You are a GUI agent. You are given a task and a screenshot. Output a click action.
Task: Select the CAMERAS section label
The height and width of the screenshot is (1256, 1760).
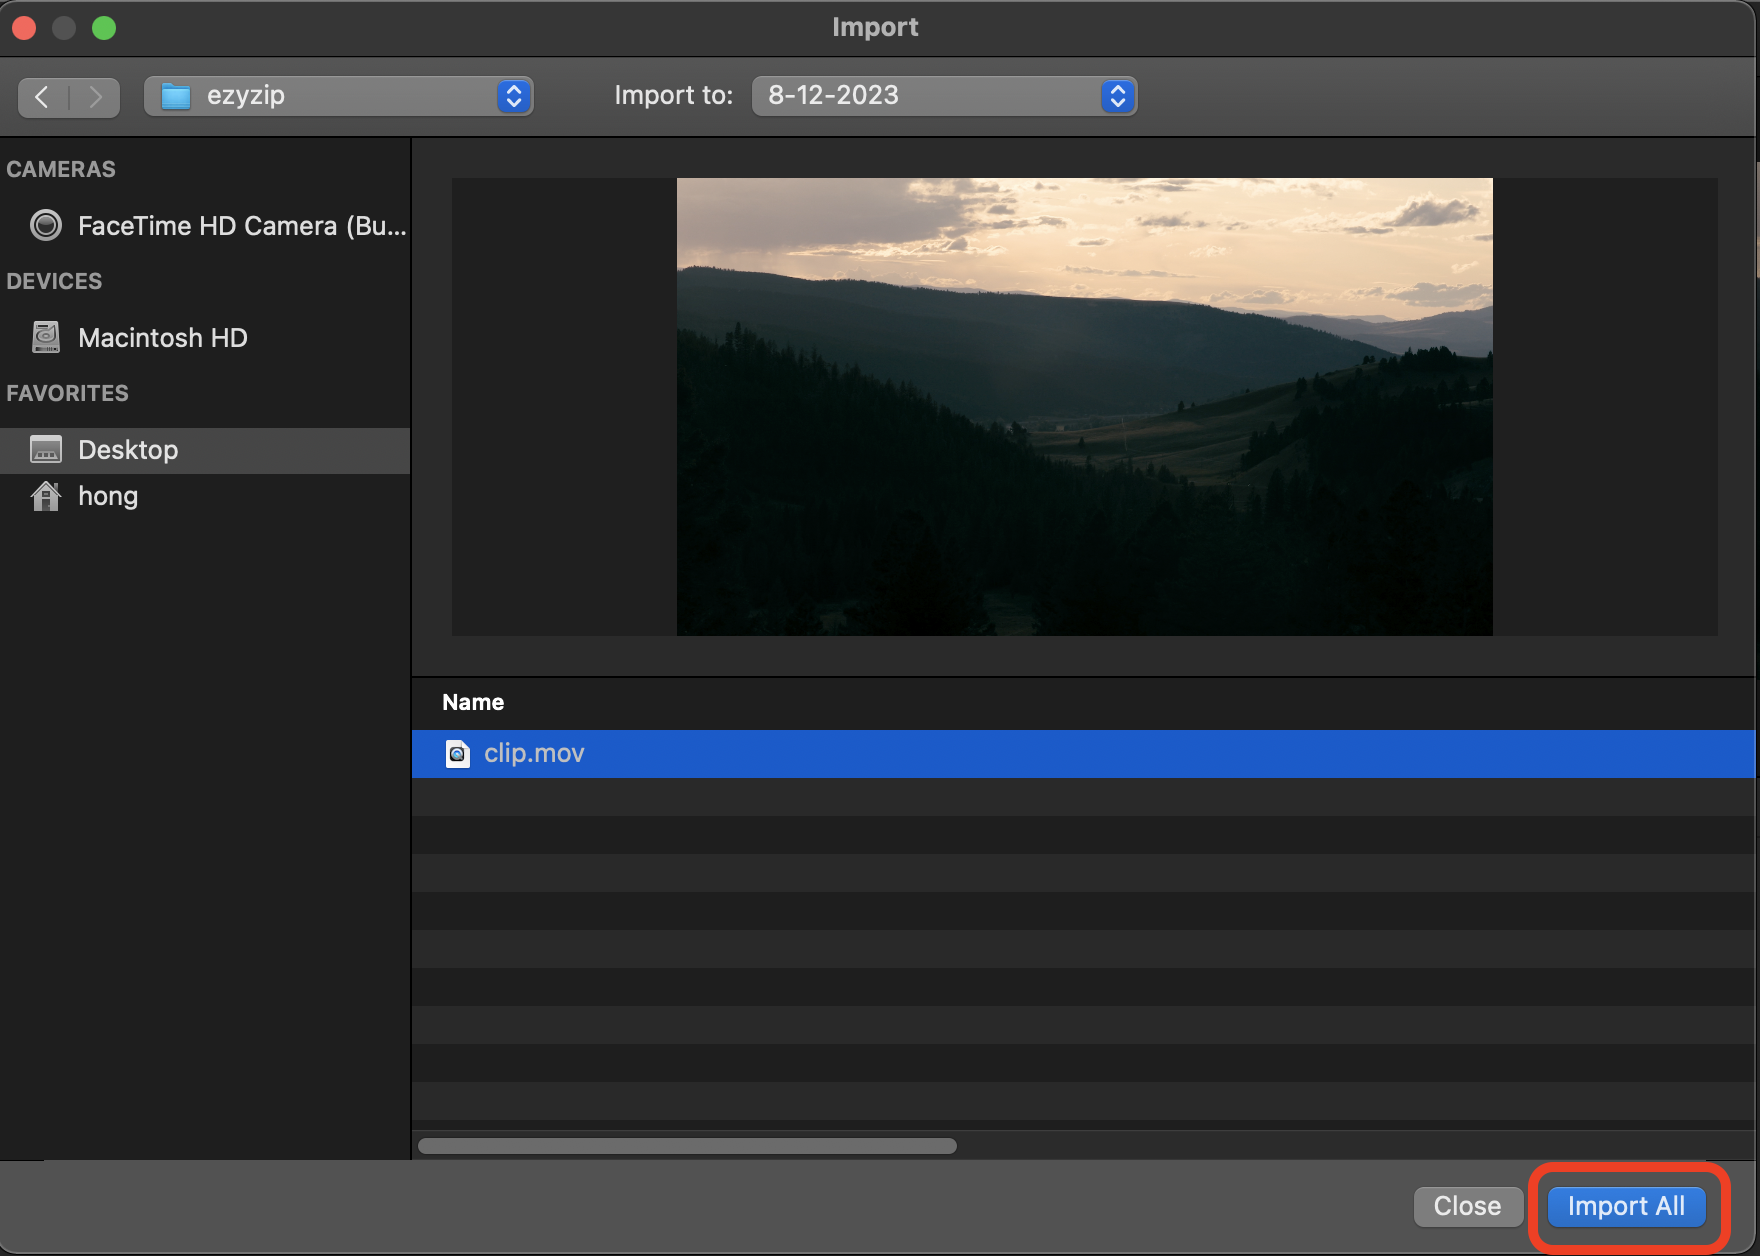click(x=60, y=169)
